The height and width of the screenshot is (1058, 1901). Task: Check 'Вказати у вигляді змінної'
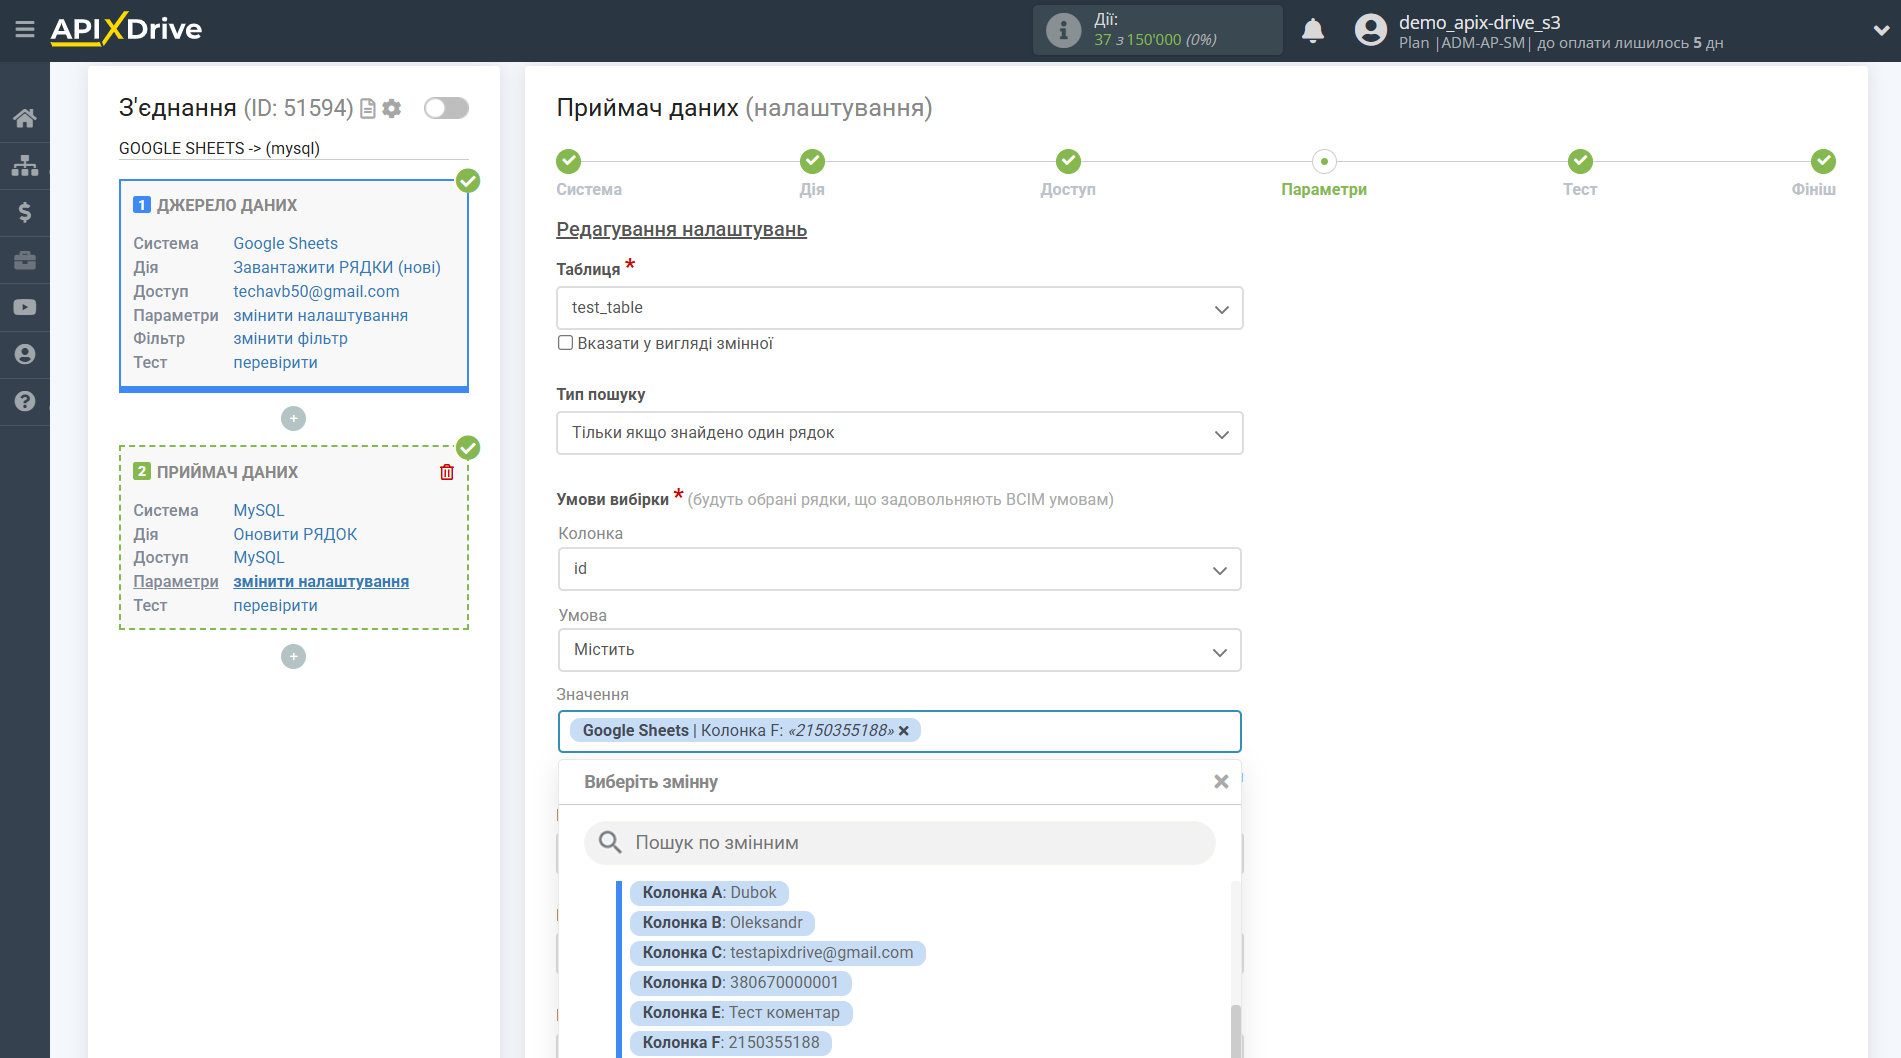pyautogui.click(x=565, y=343)
